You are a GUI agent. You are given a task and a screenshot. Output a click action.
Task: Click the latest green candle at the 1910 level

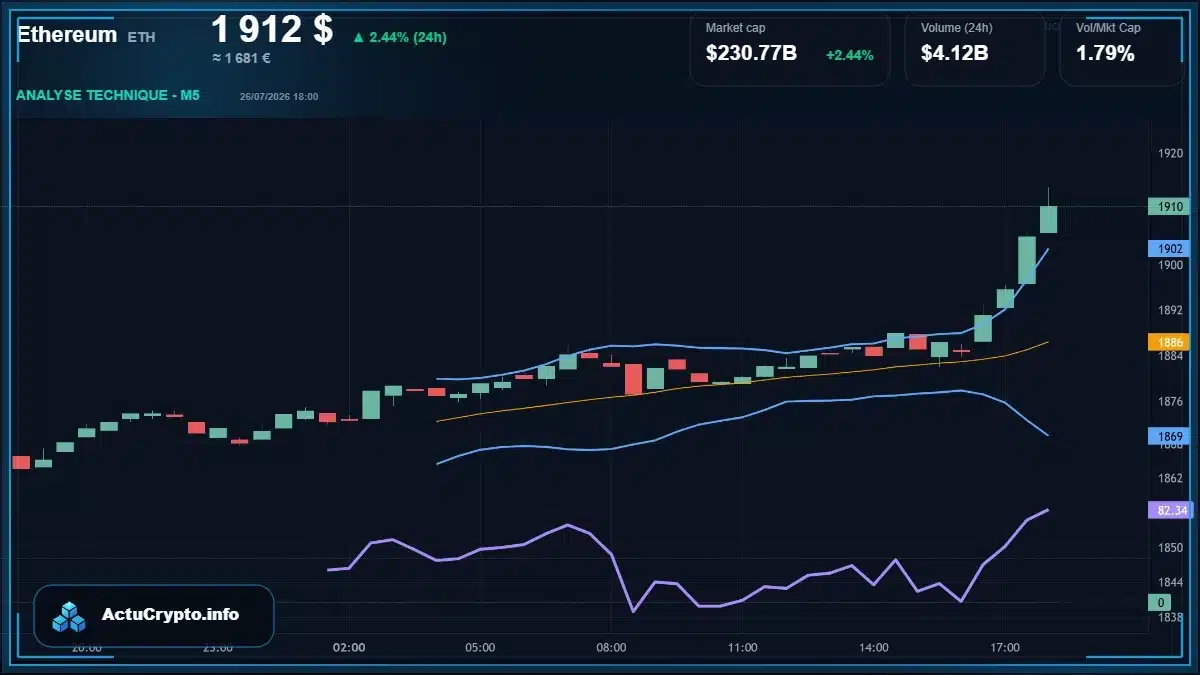1048,219
